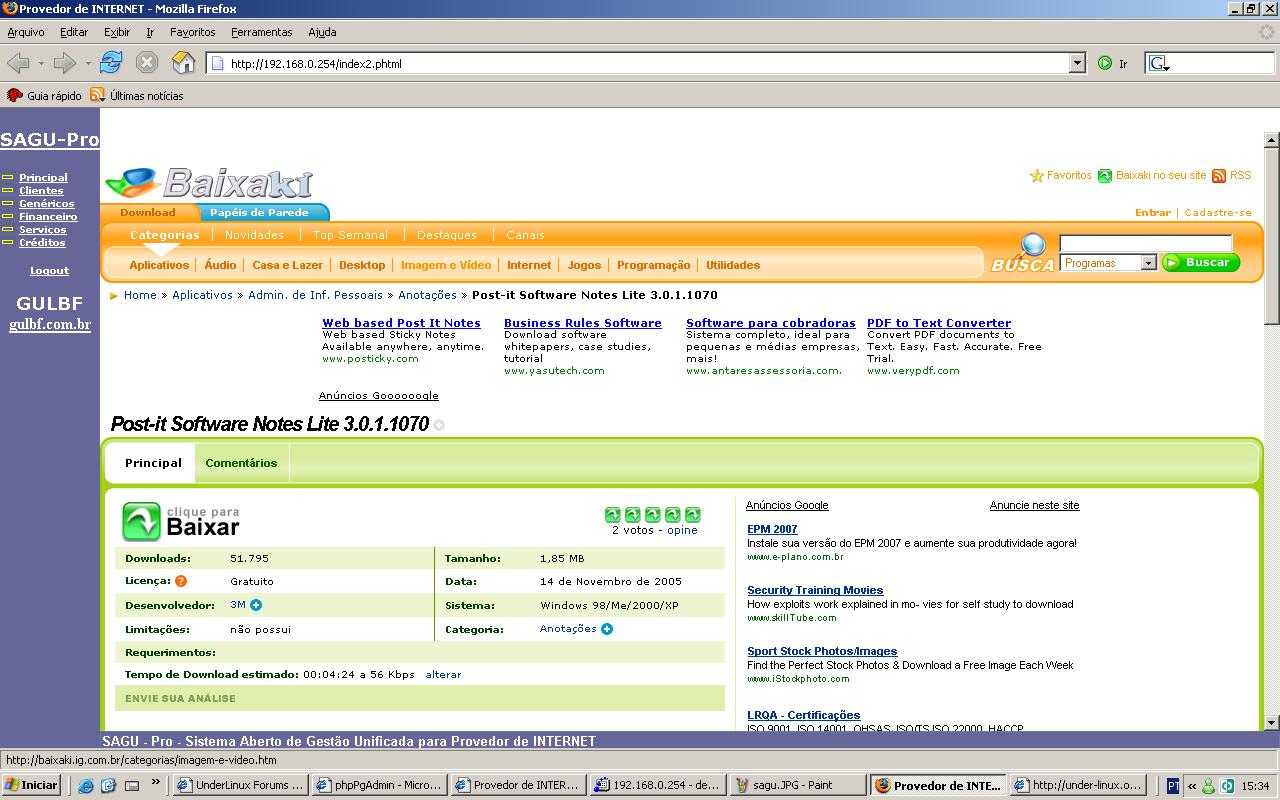Image resolution: width=1280 pixels, height=800 pixels.
Task: Click the alterar download speed link
Action: pyautogui.click(x=443, y=675)
